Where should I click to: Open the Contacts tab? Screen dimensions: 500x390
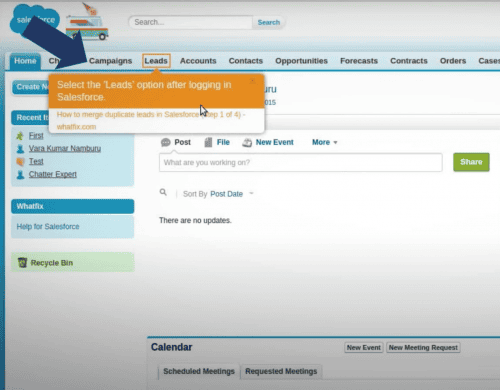pyautogui.click(x=246, y=61)
